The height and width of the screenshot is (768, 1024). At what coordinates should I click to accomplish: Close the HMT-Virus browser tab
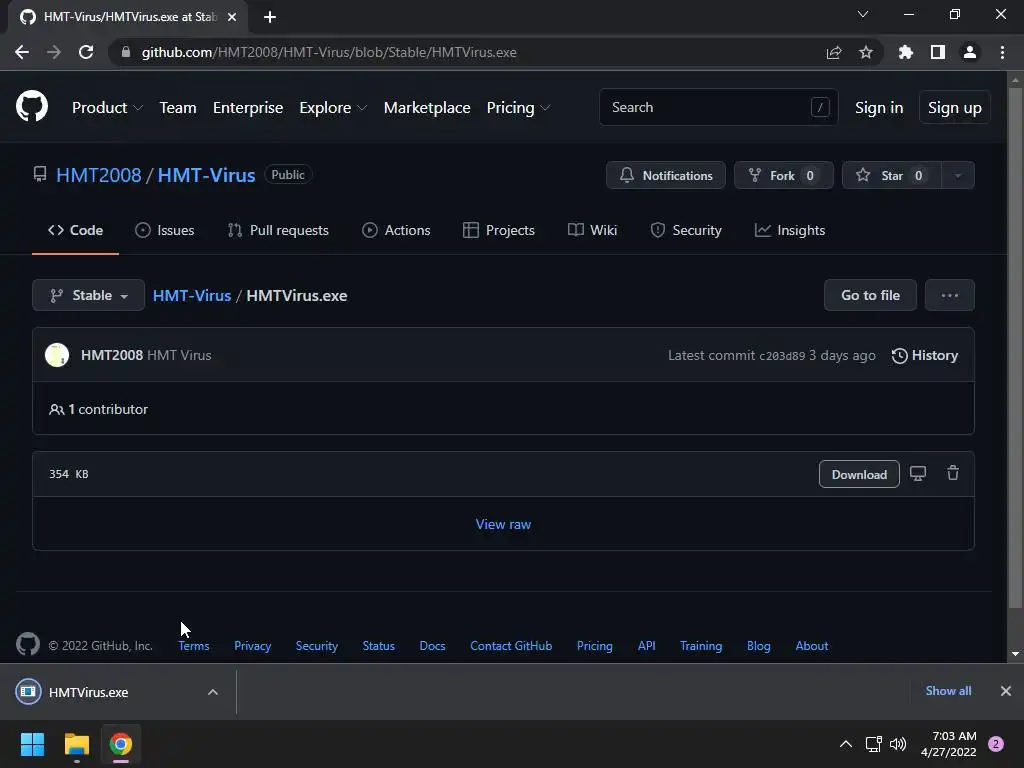pyautogui.click(x=232, y=17)
